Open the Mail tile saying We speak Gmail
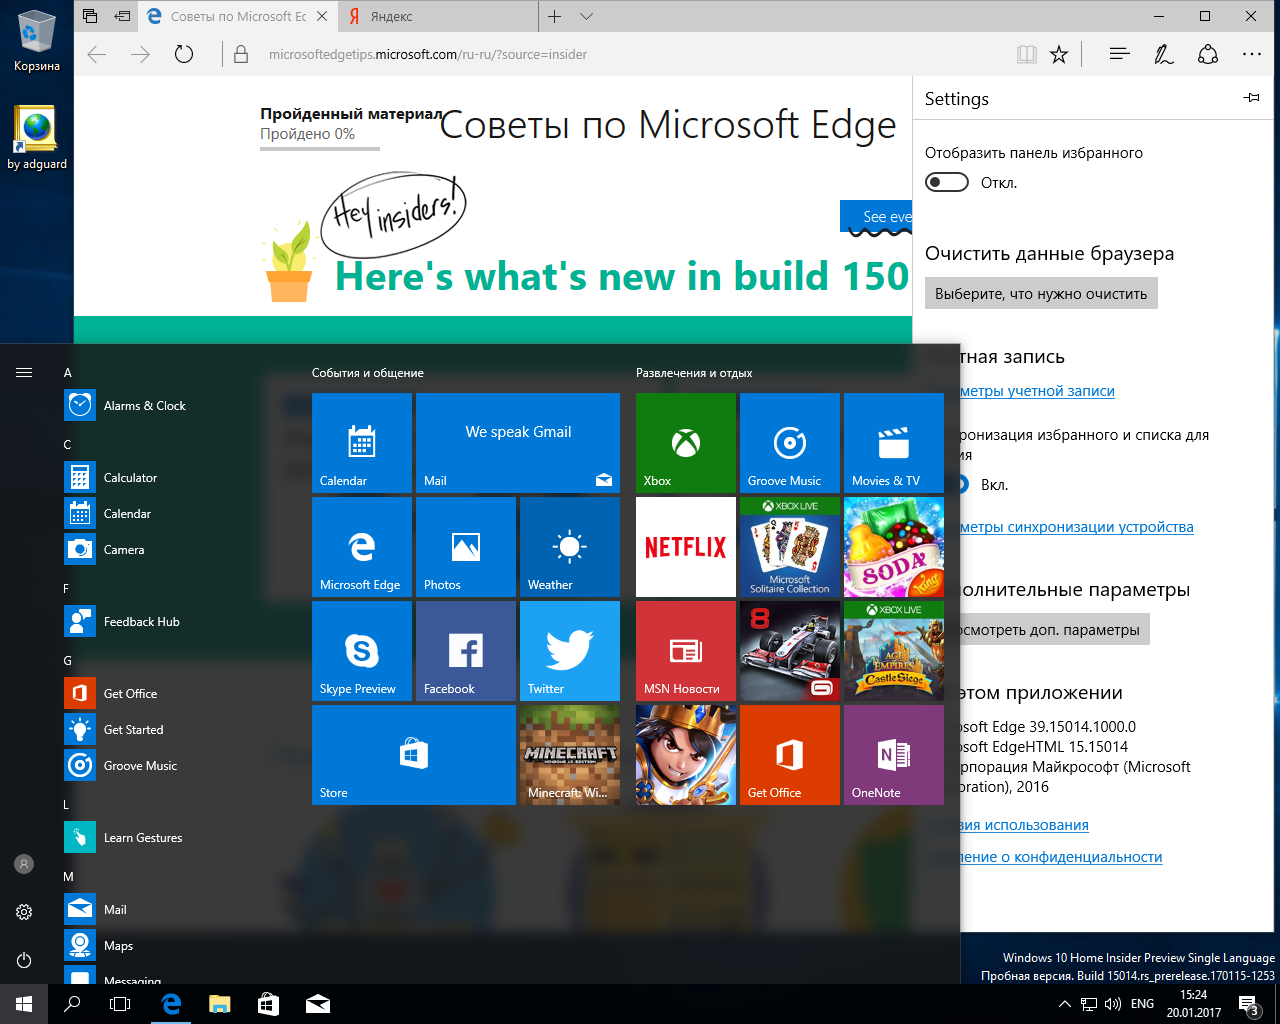This screenshot has height=1024, width=1280. coord(518,443)
